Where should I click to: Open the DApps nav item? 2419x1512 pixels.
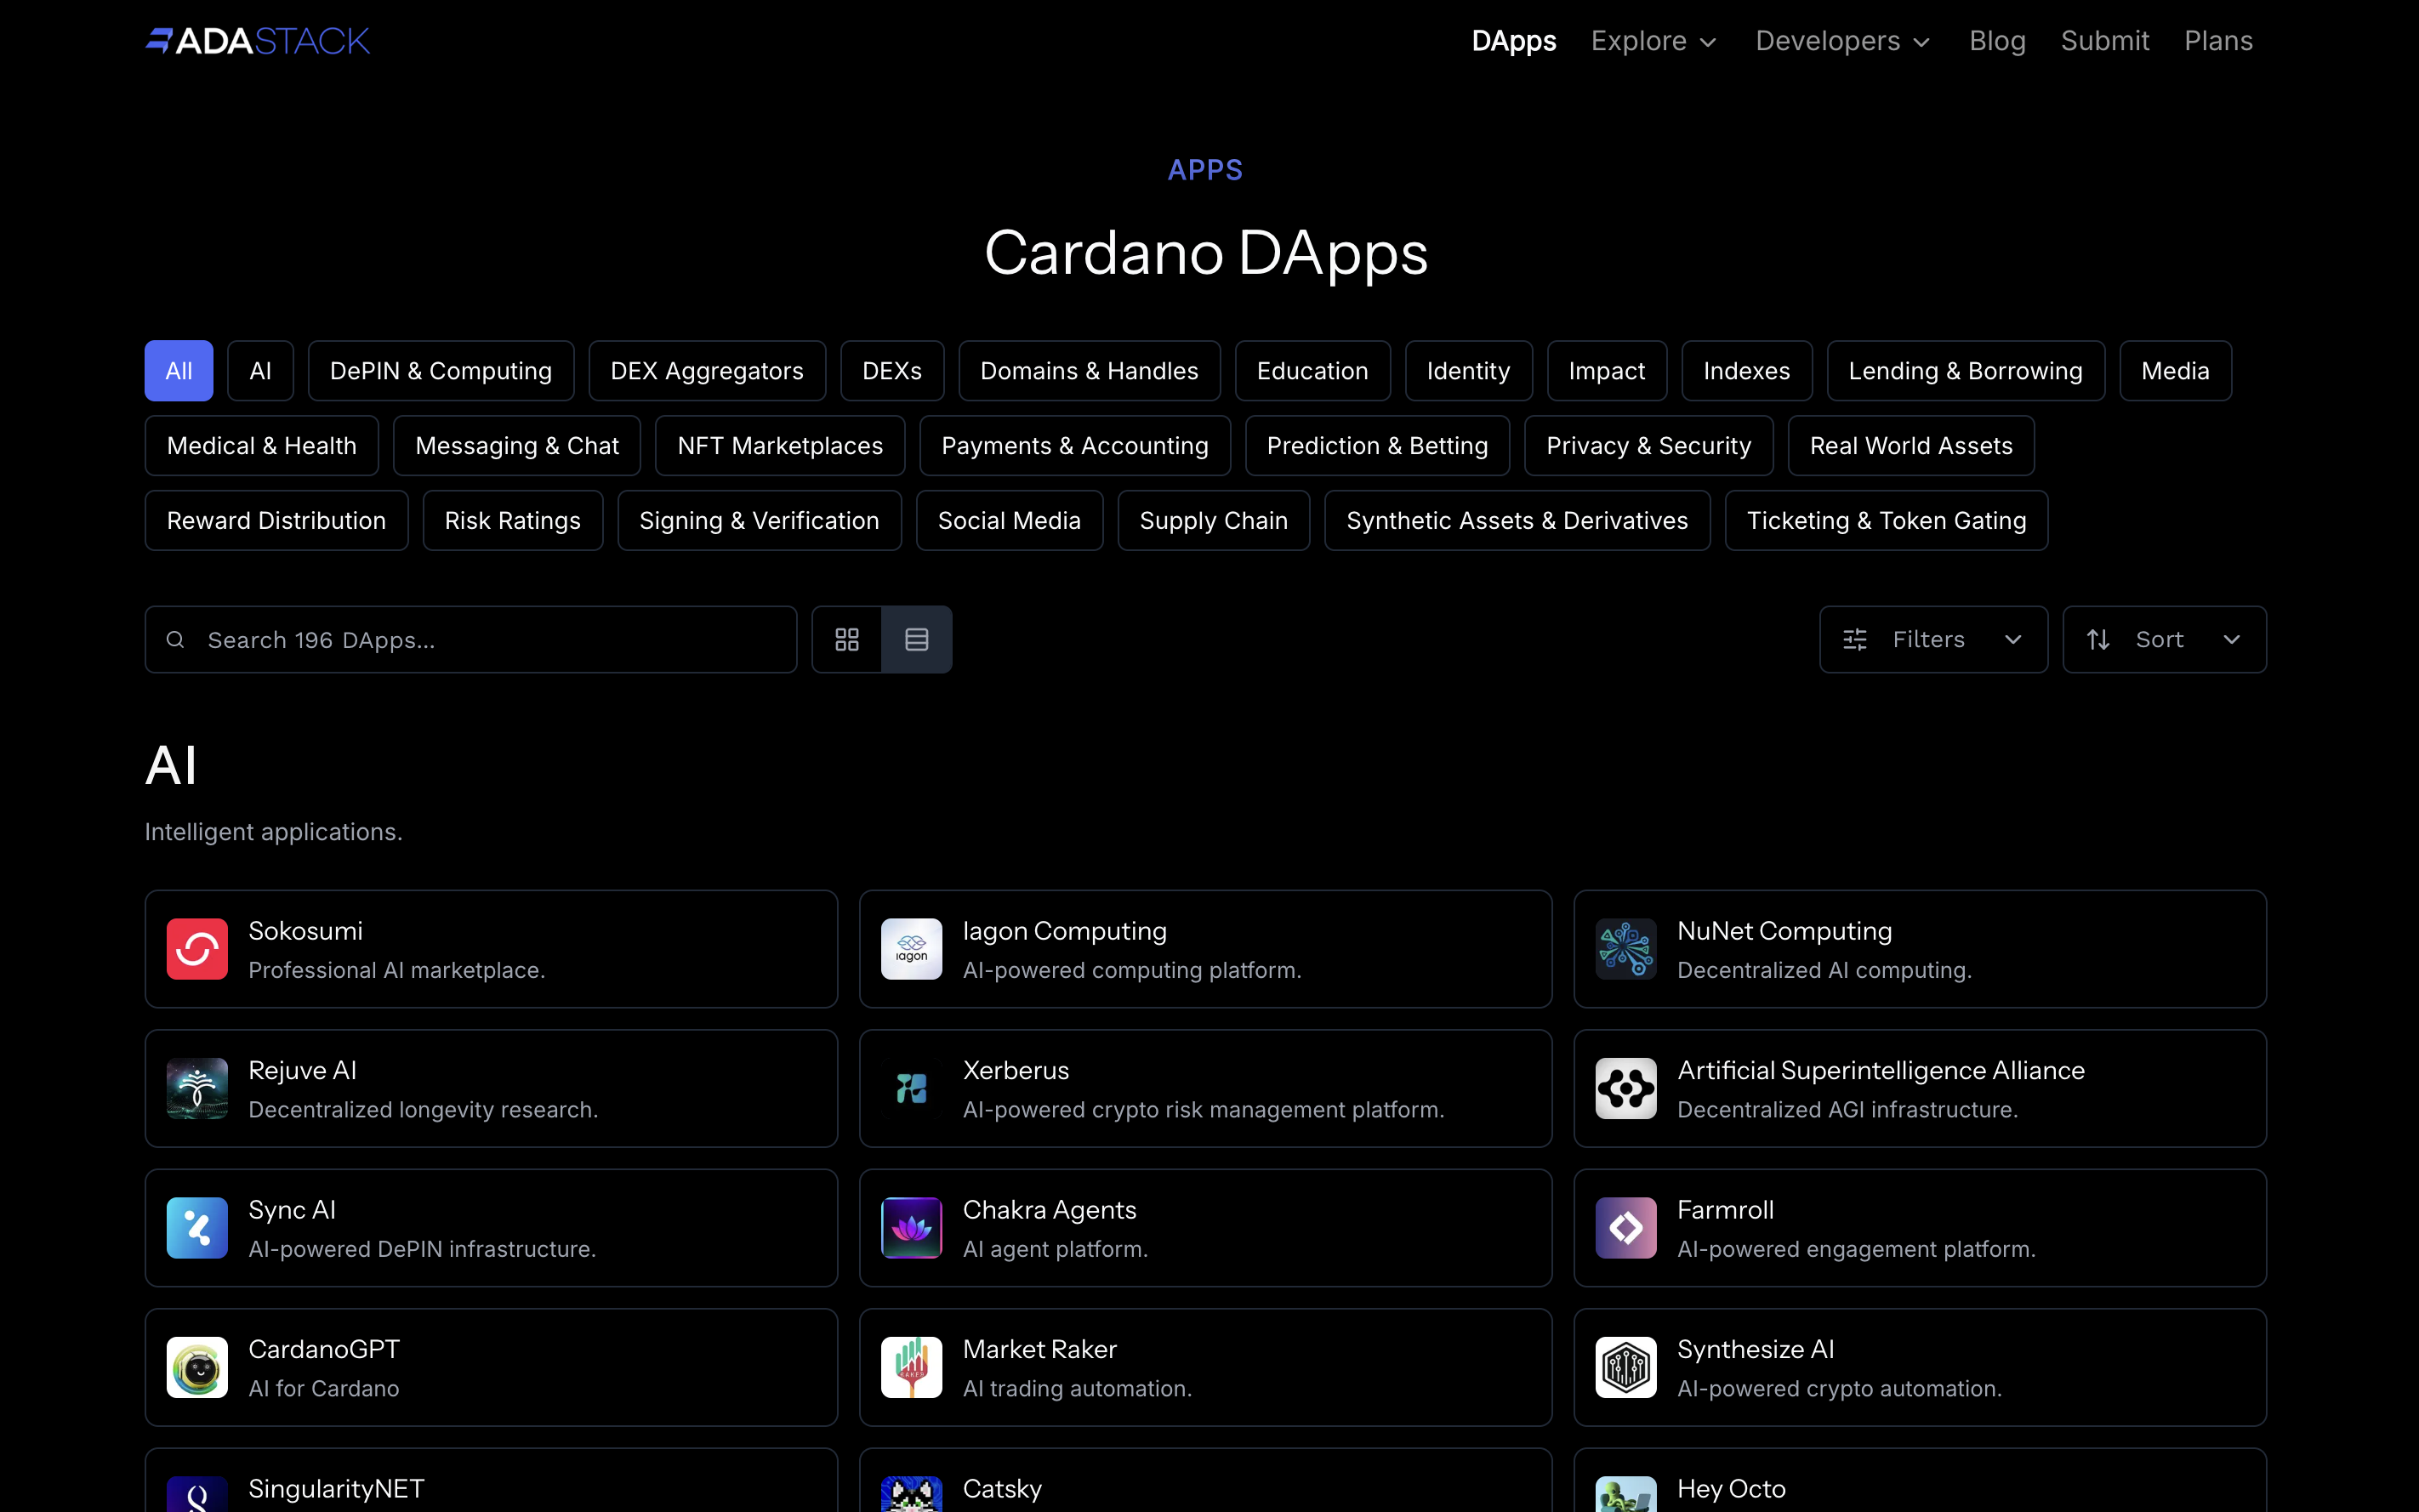(1514, 41)
